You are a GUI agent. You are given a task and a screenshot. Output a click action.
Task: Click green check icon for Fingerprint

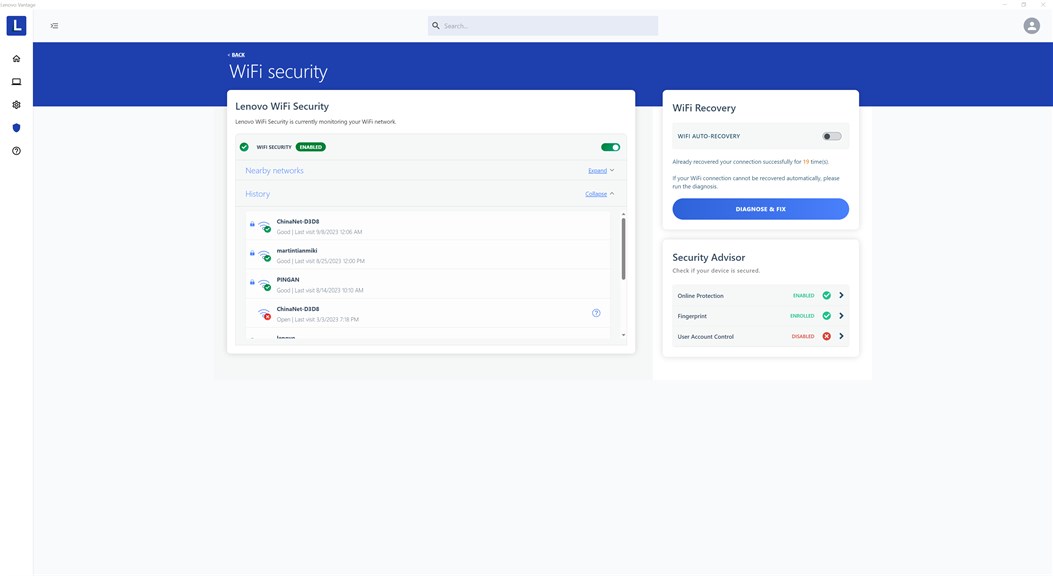[827, 316]
